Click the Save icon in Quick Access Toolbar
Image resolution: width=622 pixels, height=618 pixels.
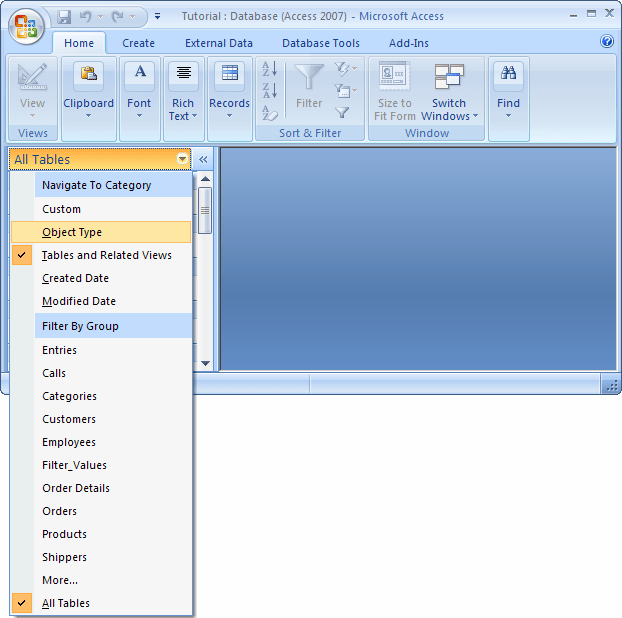click(x=63, y=17)
